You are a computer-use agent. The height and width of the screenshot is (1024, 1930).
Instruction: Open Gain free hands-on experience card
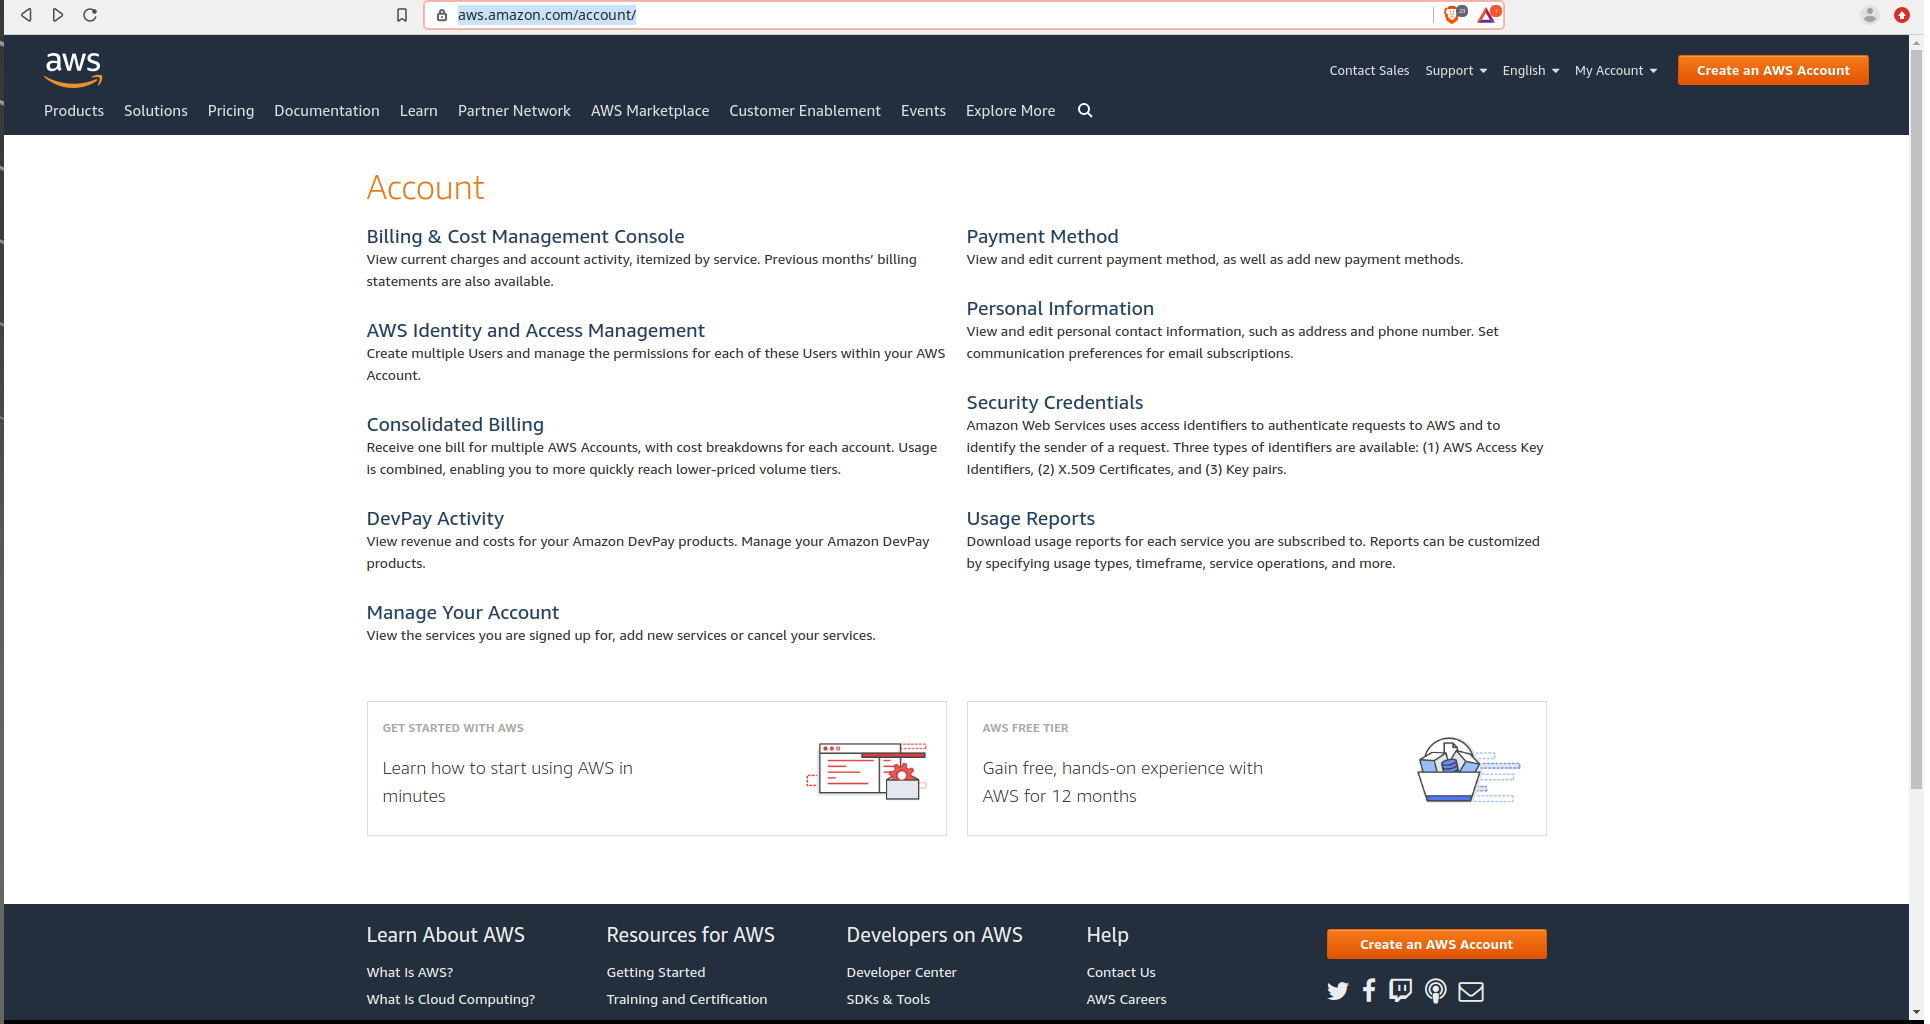[1256, 768]
